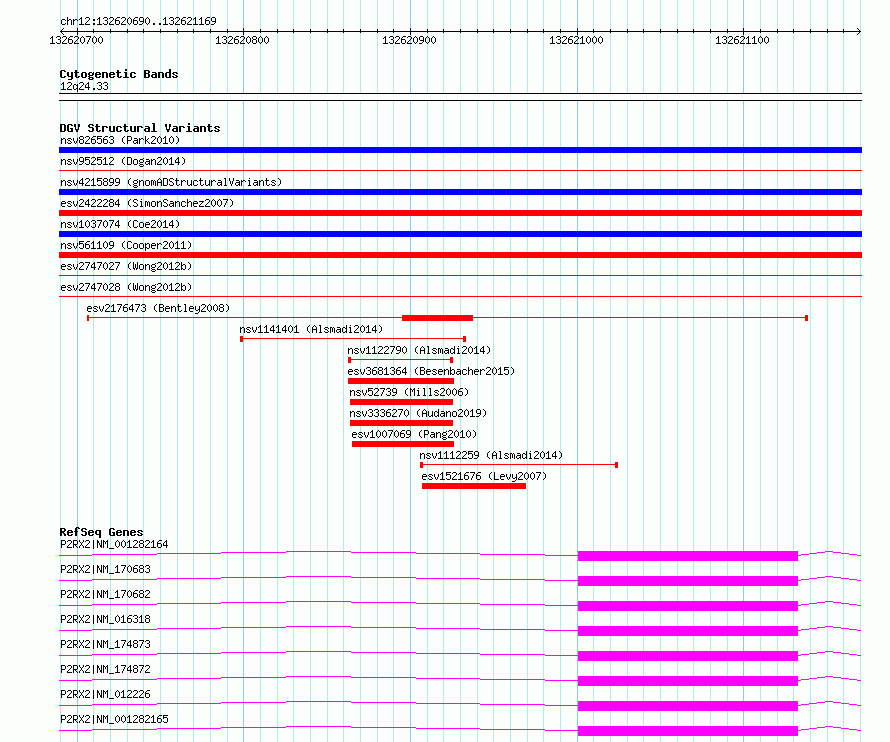Click ruler position 132620900
This screenshot has width=890, height=742.
[x=409, y=40]
